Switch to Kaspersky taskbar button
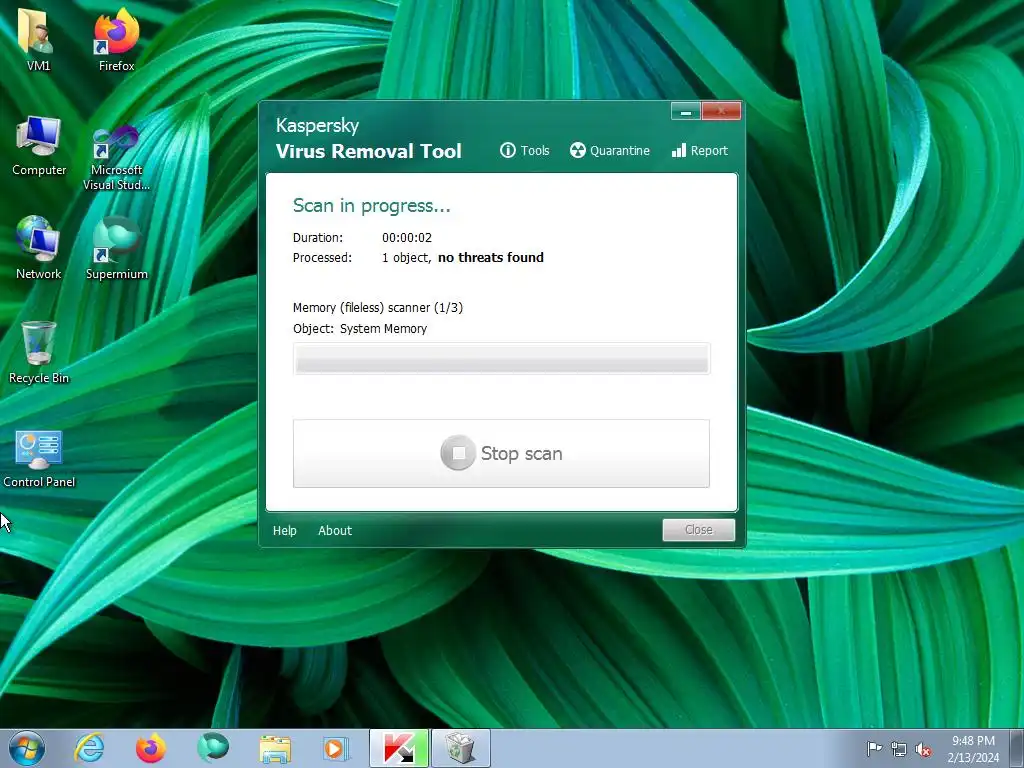1024x768 pixels. tap(399, 748)
